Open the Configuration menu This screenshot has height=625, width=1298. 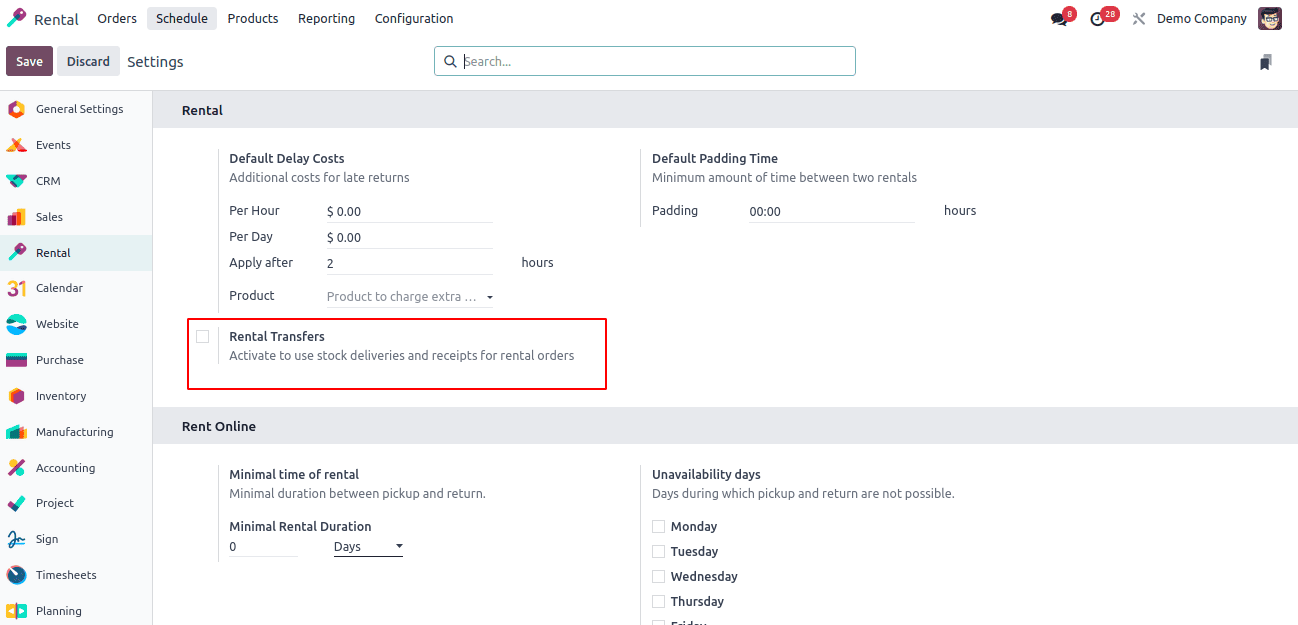click(414, 18)
